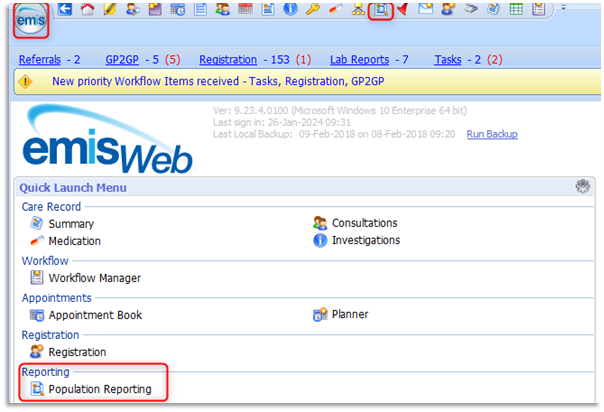Click the yellow pencil note toolbar icon
The image size is (604, 412).
(x=110, y=9)
